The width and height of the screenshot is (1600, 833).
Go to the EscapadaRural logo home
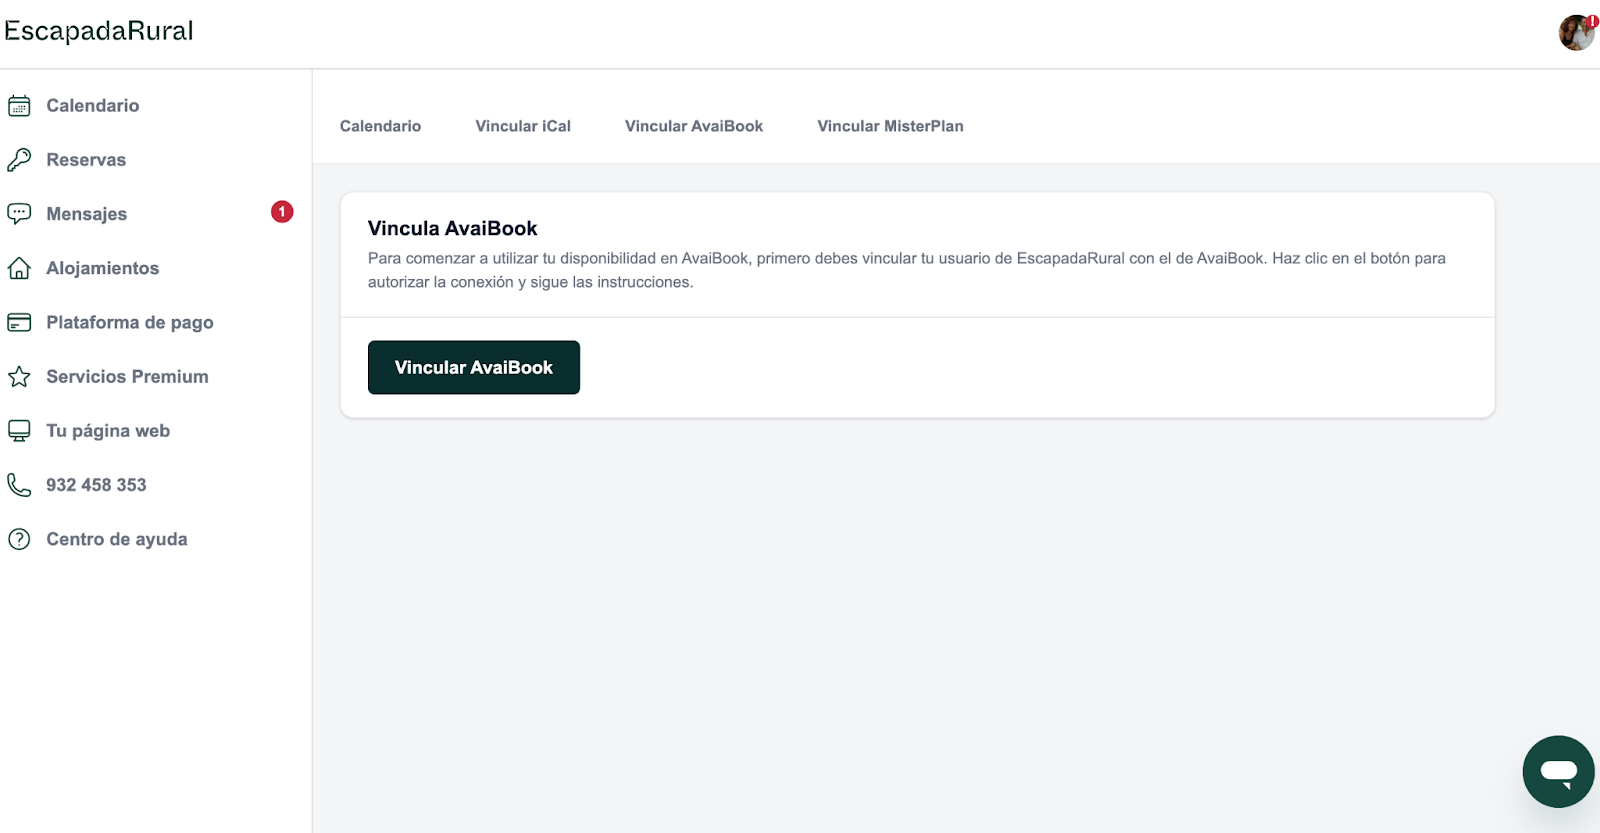point(99,31)
